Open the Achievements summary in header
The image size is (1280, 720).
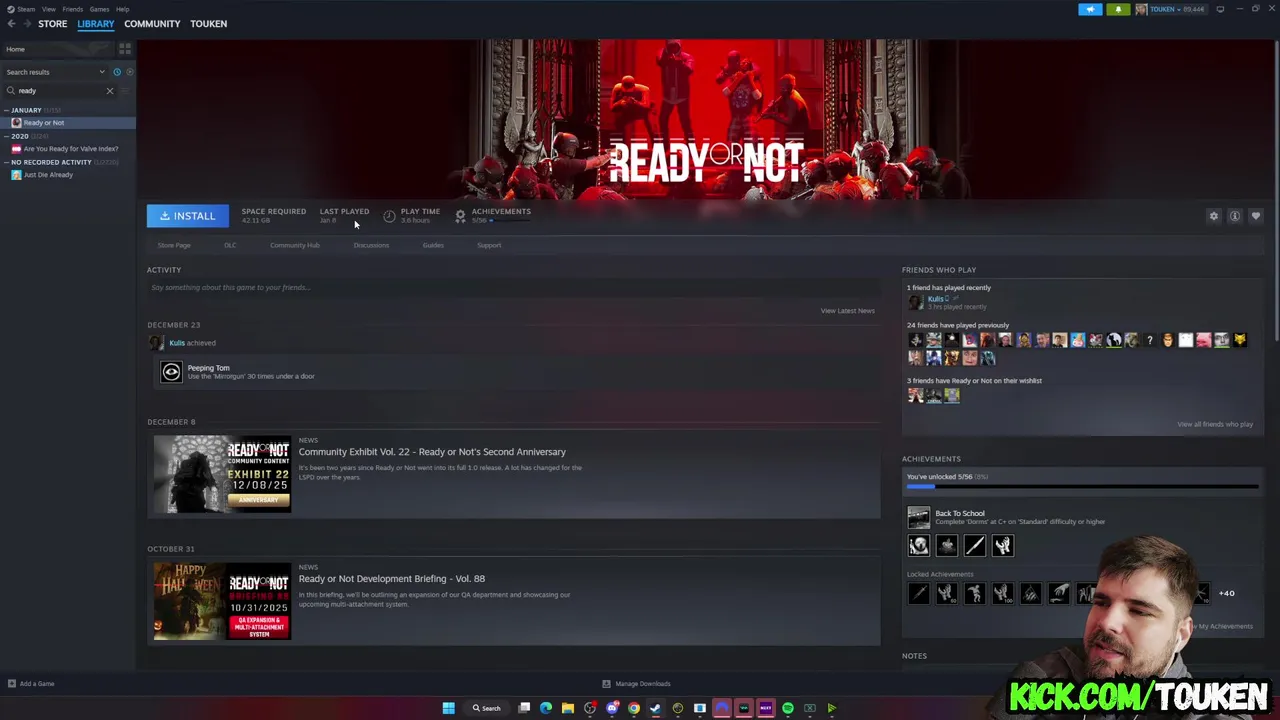(492, 215)
